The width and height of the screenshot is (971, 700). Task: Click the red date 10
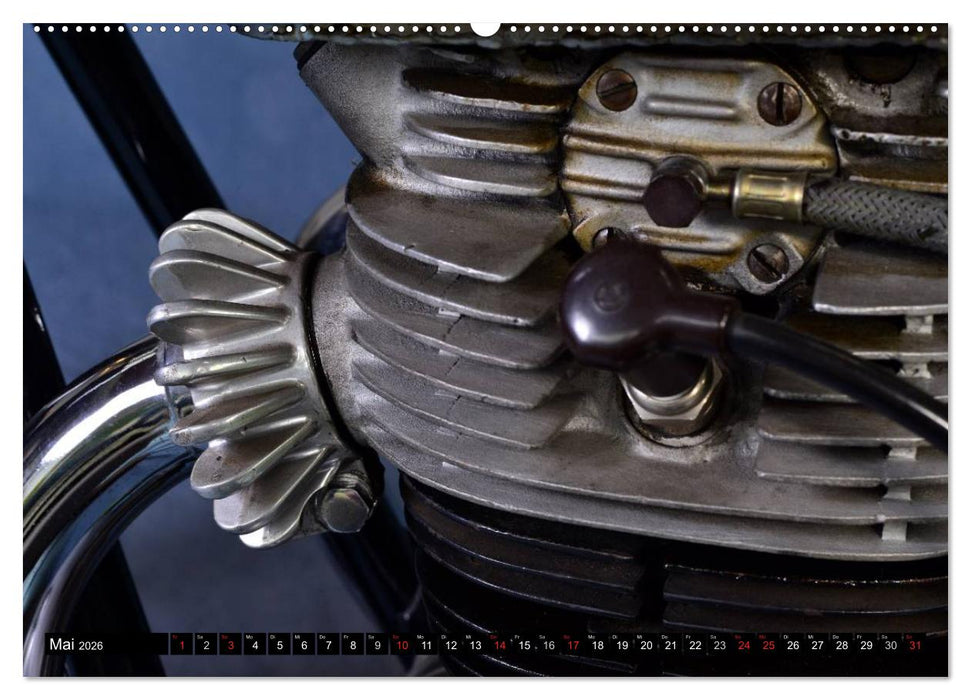coord(401,645)
